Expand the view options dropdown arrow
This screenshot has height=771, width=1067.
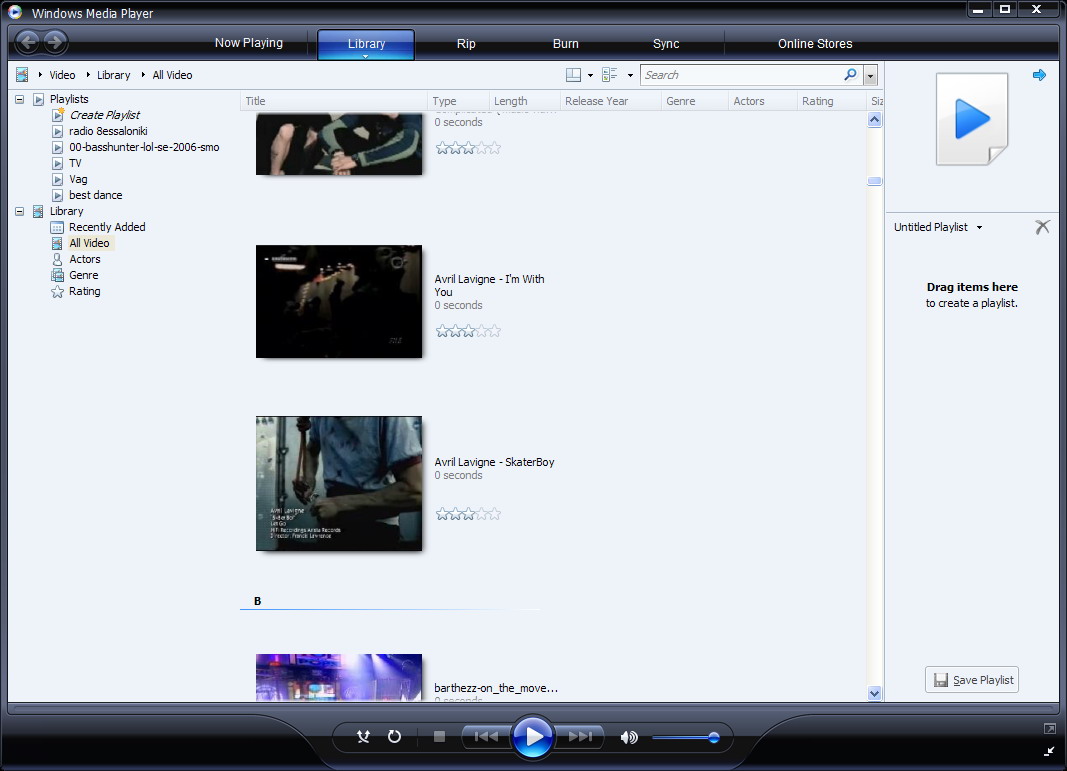tap(630, 76)
